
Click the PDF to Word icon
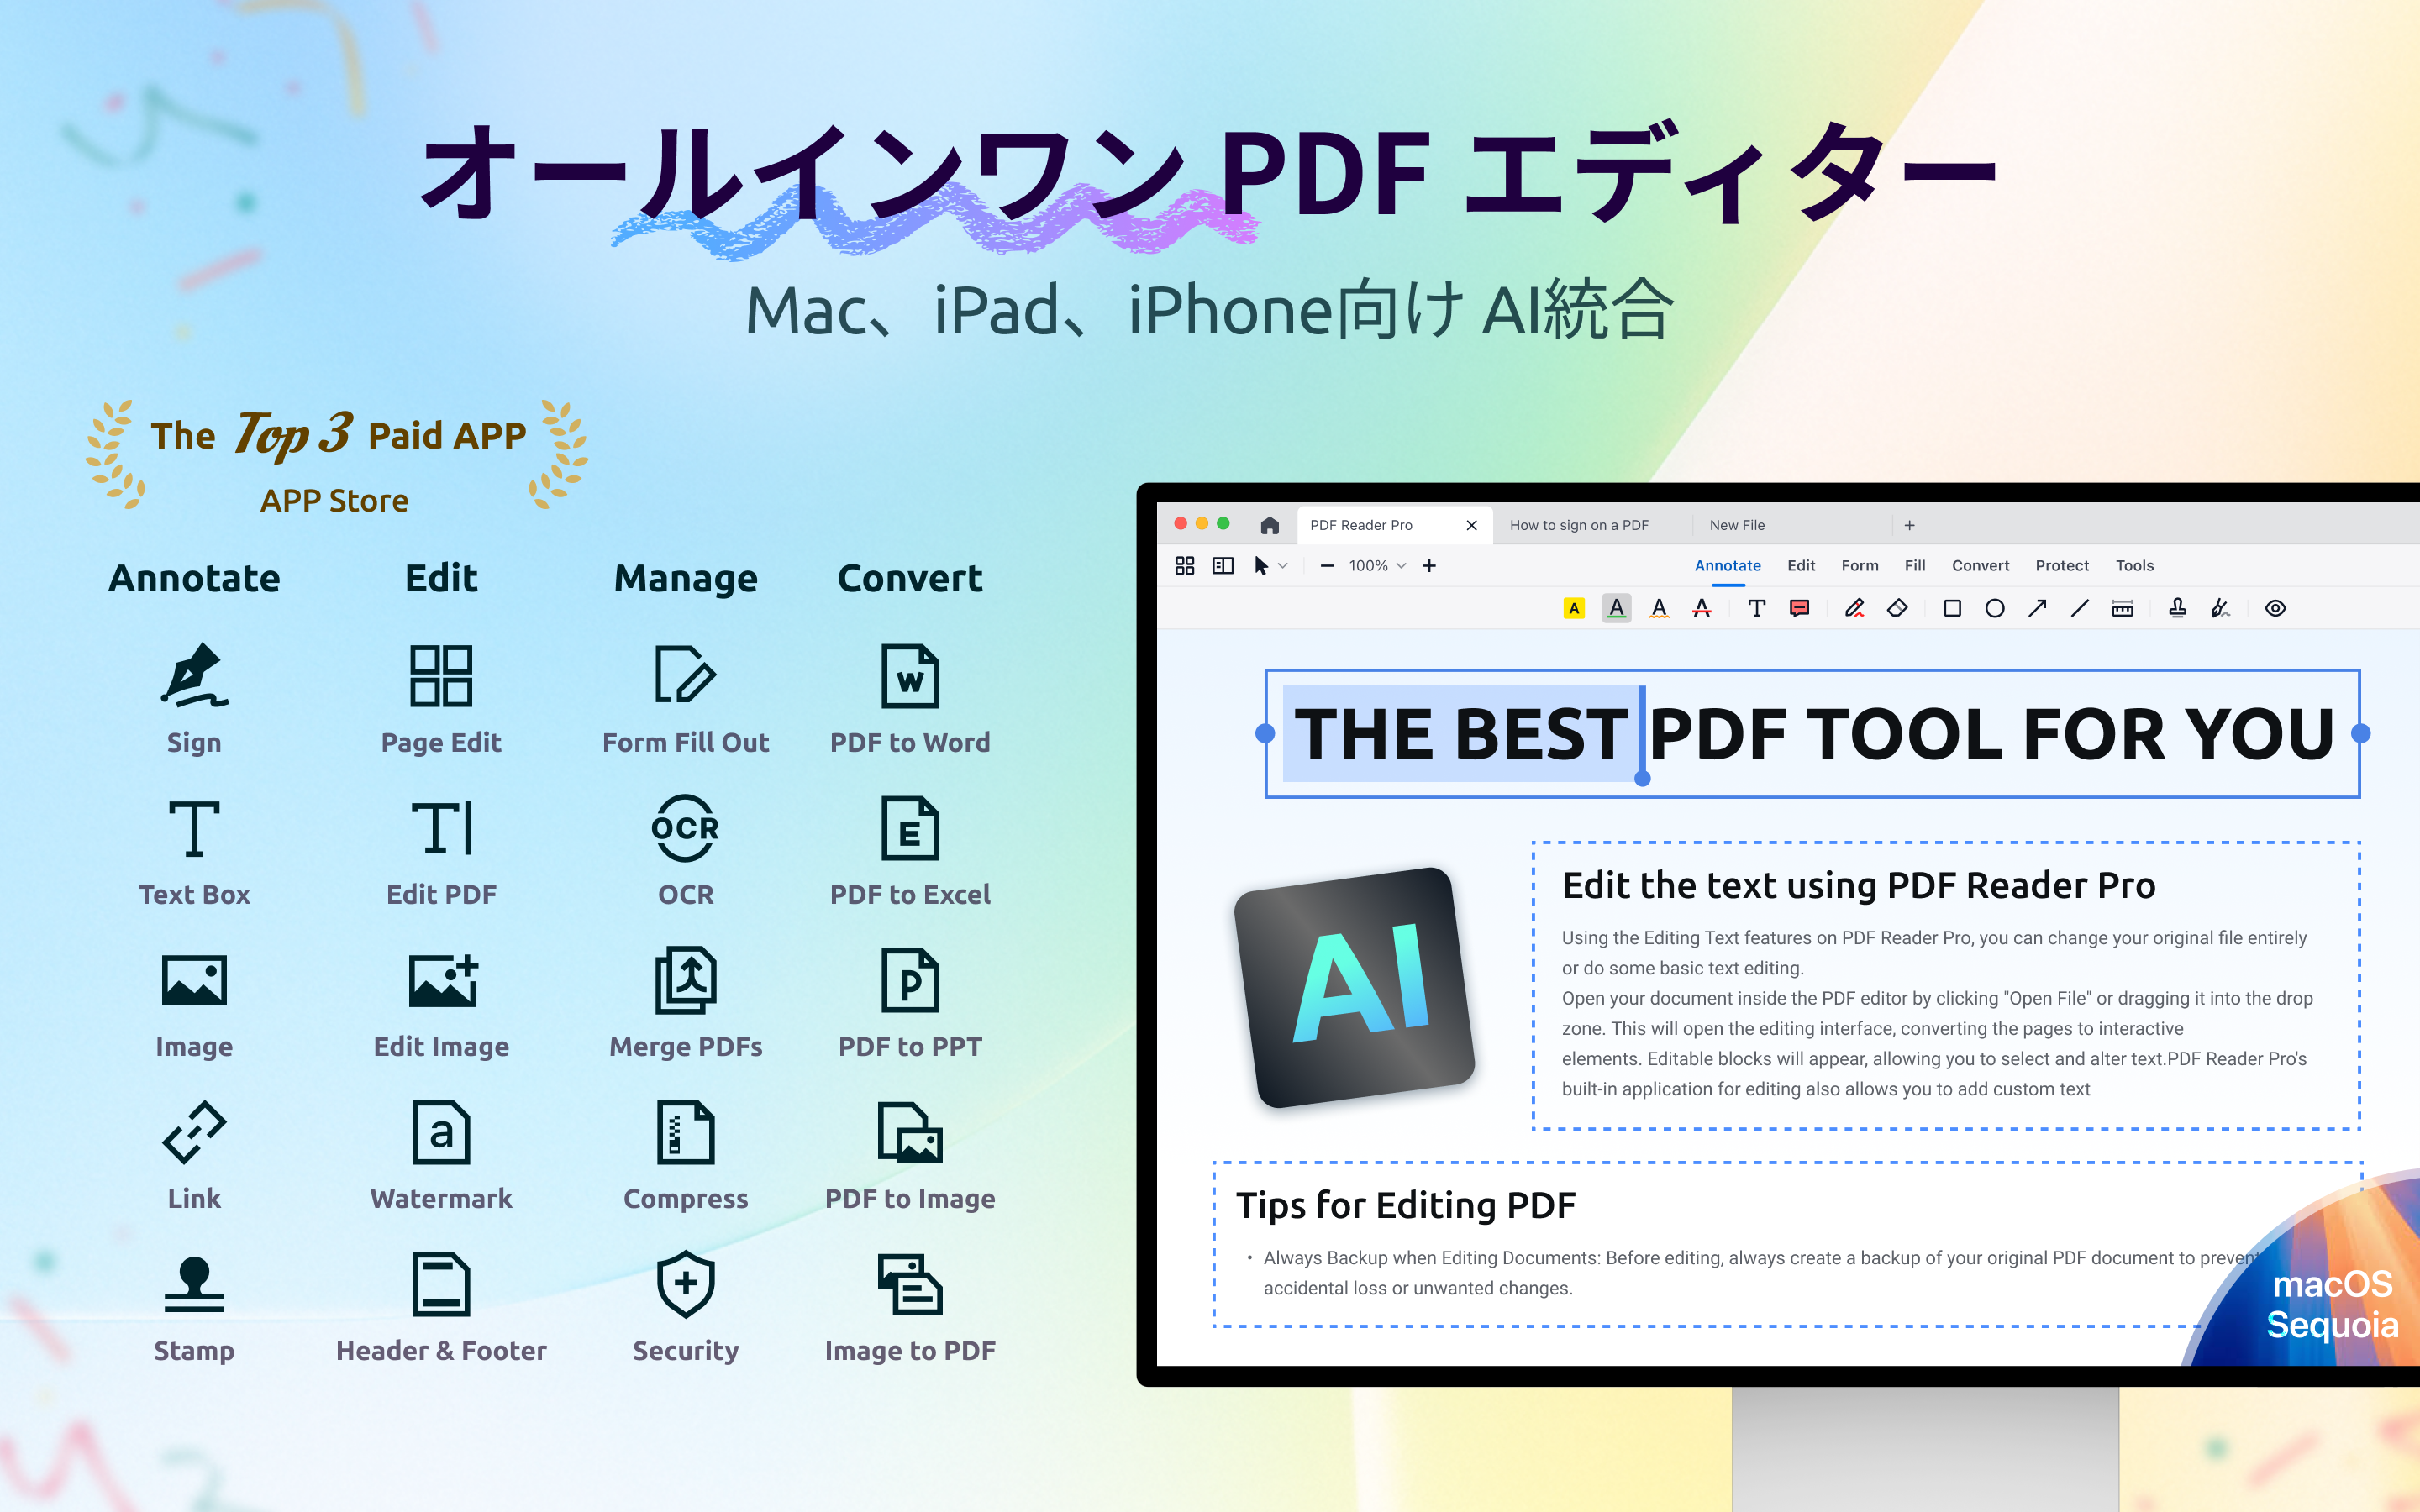tap(910, 675)
